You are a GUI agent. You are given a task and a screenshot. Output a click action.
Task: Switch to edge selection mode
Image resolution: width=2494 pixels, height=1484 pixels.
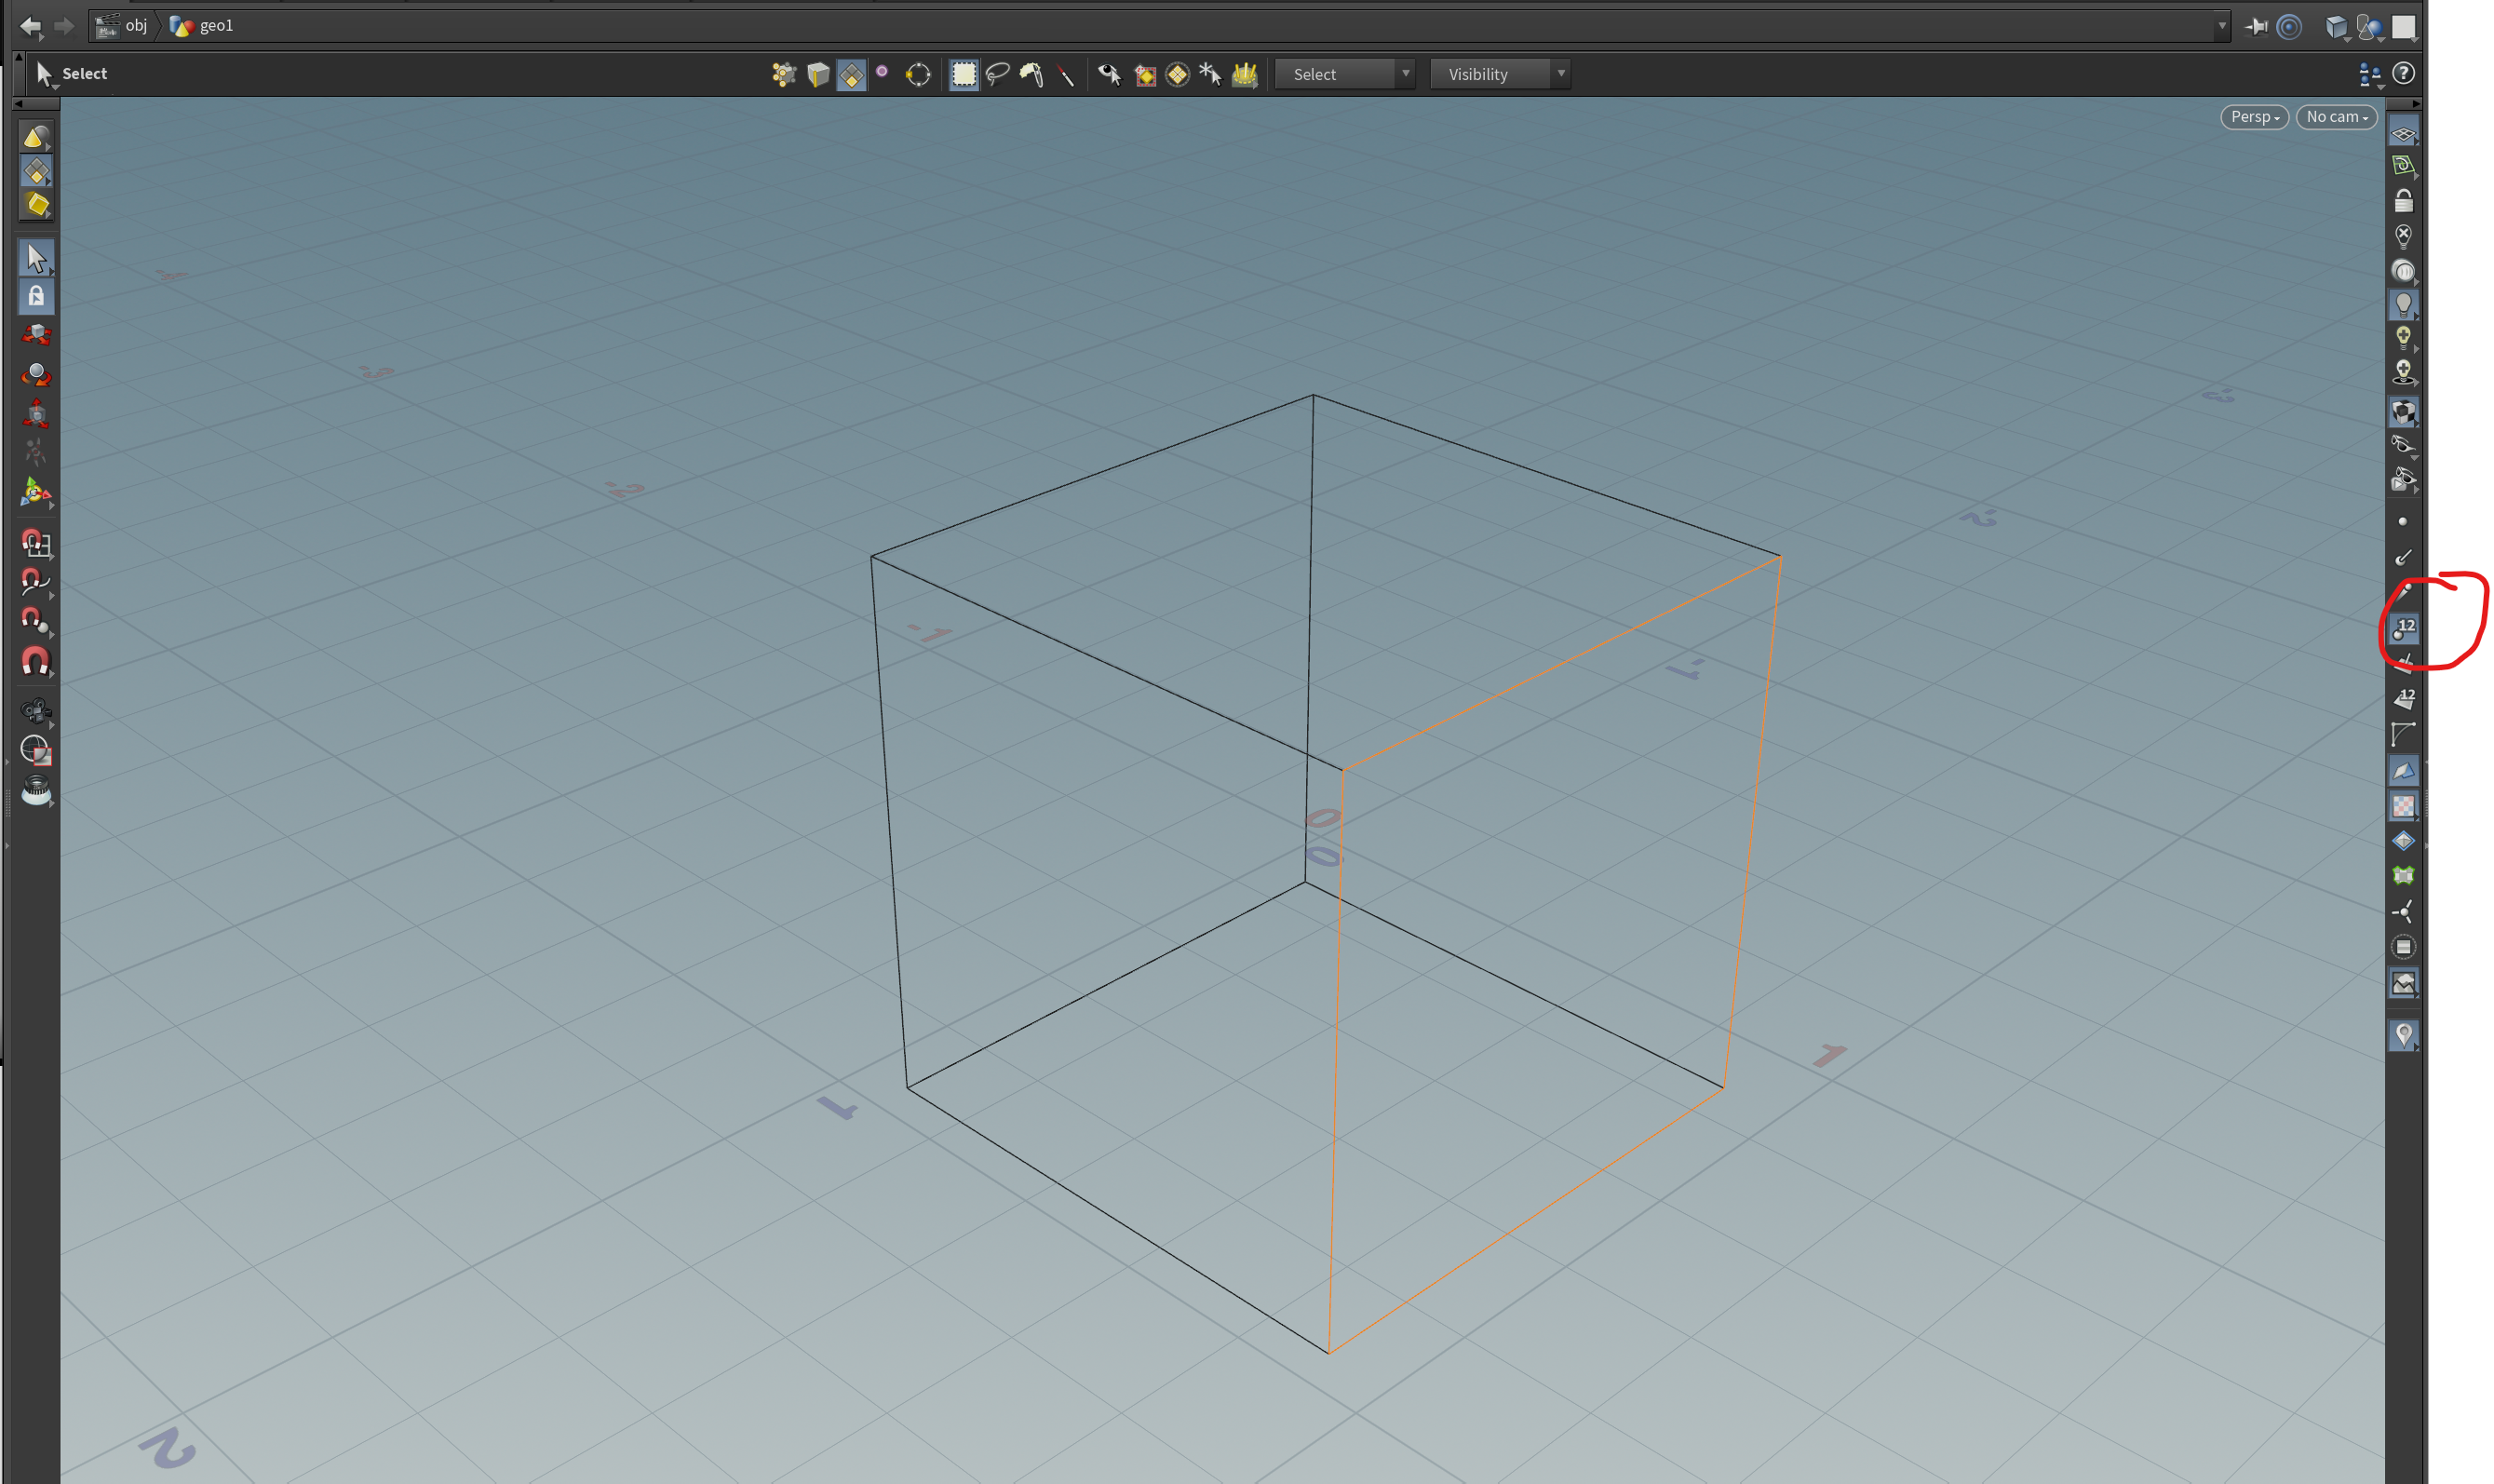[x=818, y=74]
